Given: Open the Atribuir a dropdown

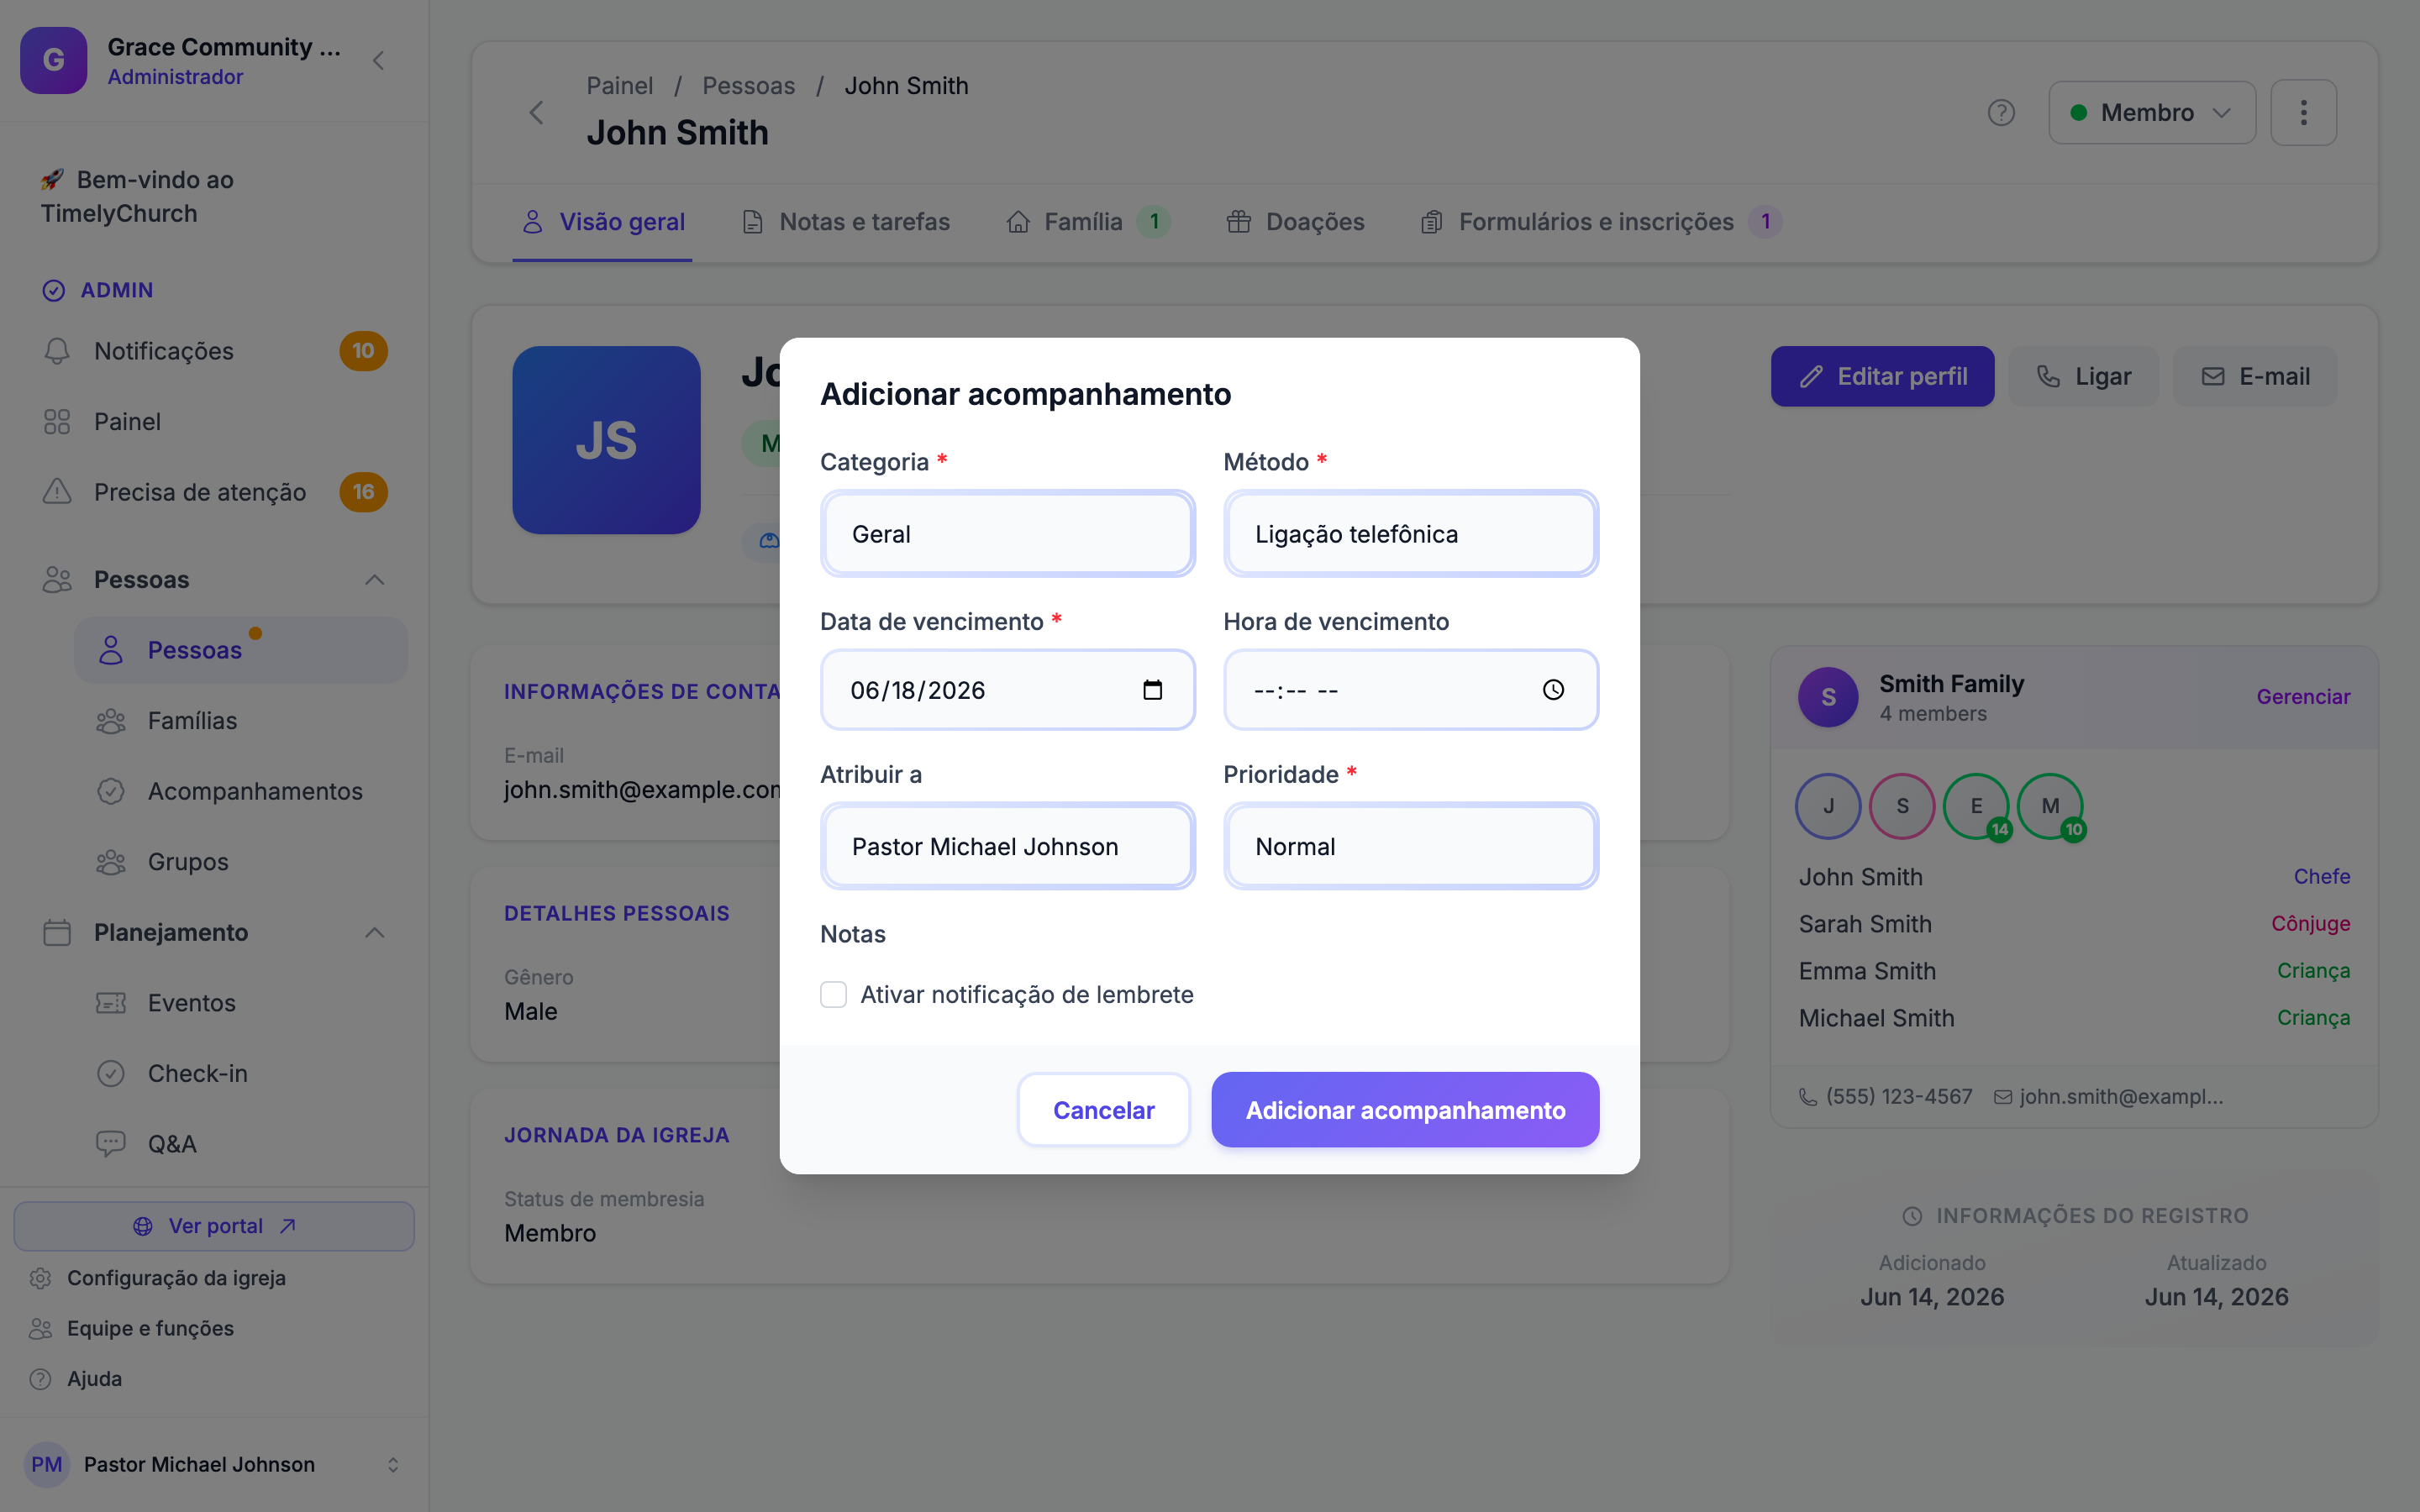Looking at the screenshot, I should [1008, 847].
